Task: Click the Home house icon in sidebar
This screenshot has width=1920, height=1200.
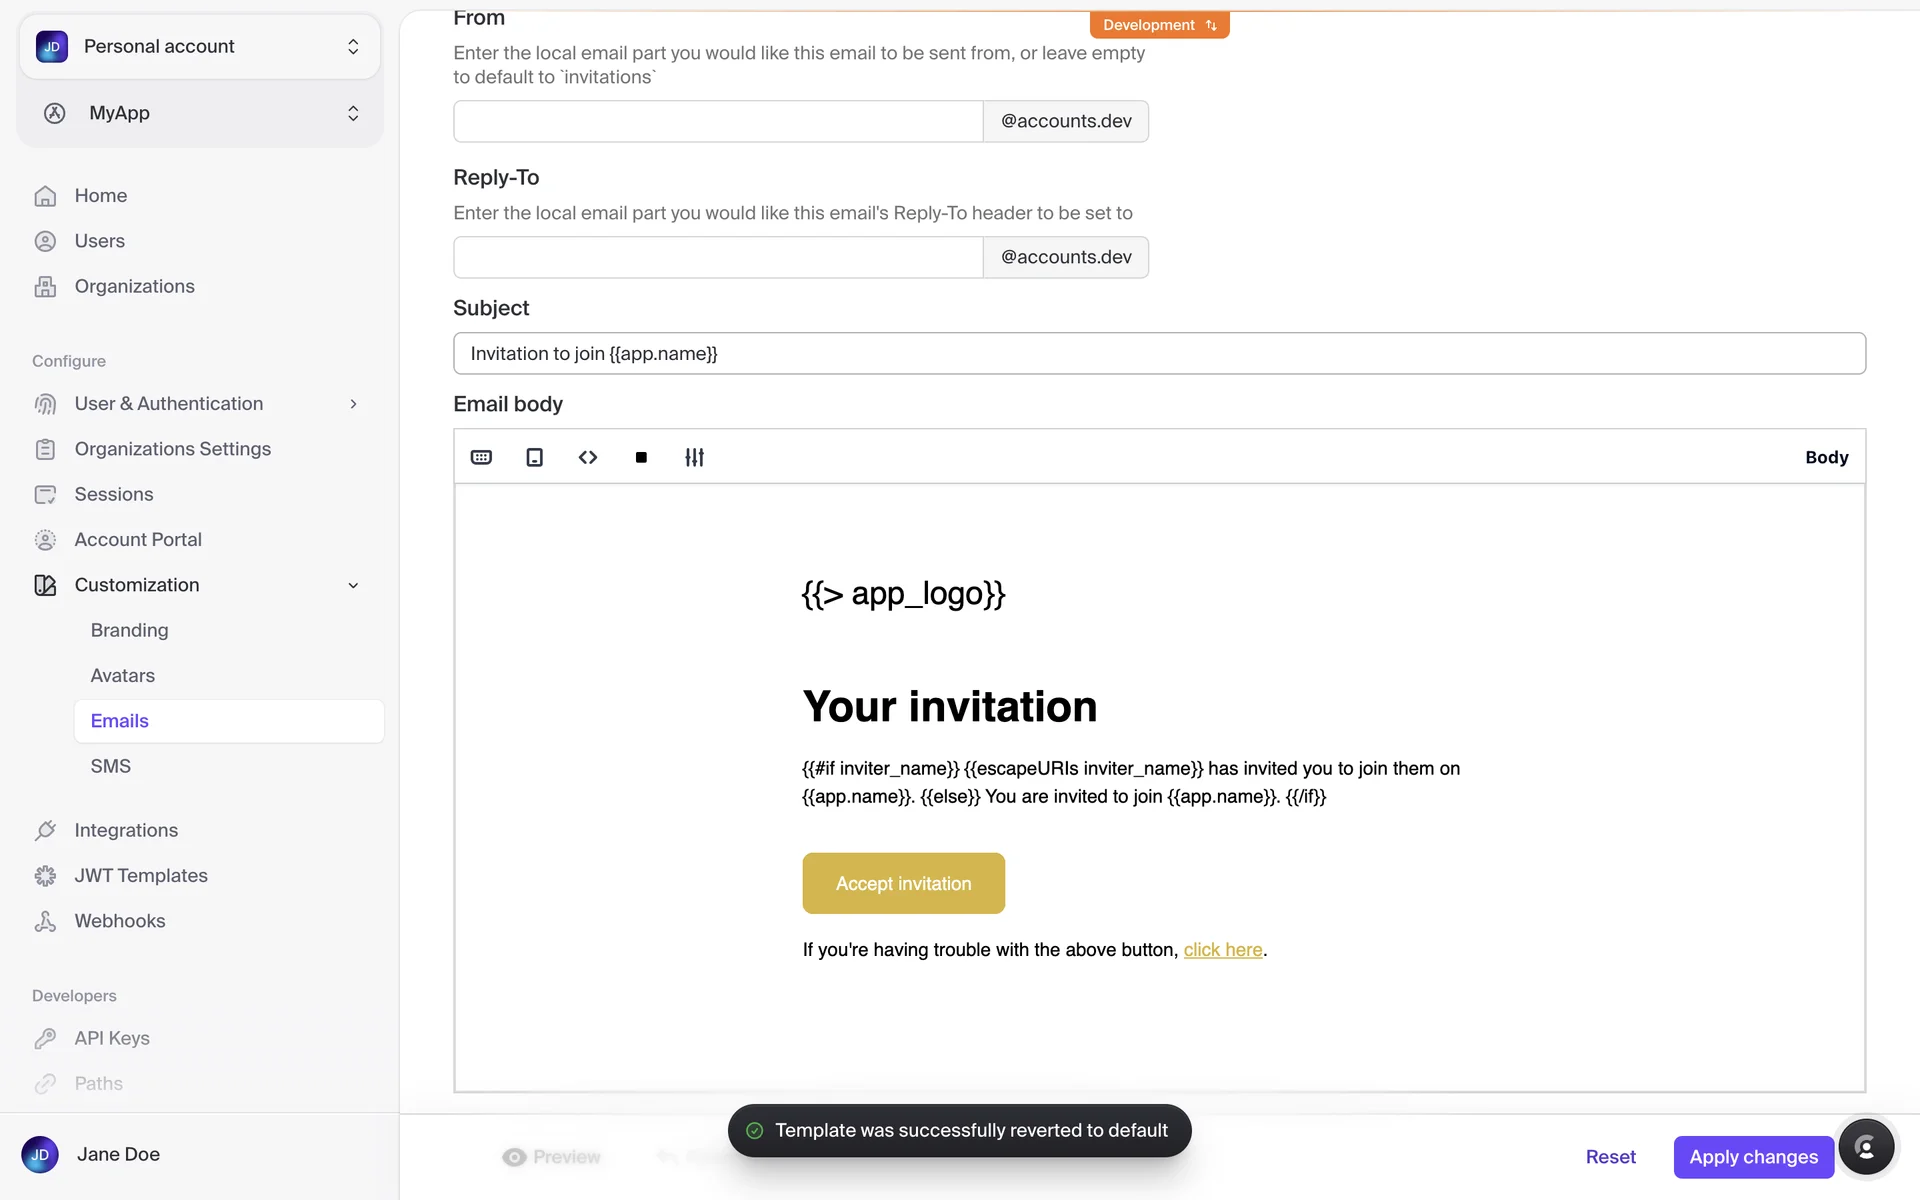Action: tap(45, 196)
